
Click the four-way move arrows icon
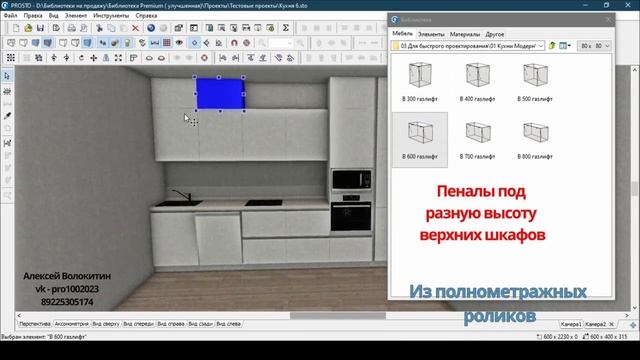[x=93, y=58]
